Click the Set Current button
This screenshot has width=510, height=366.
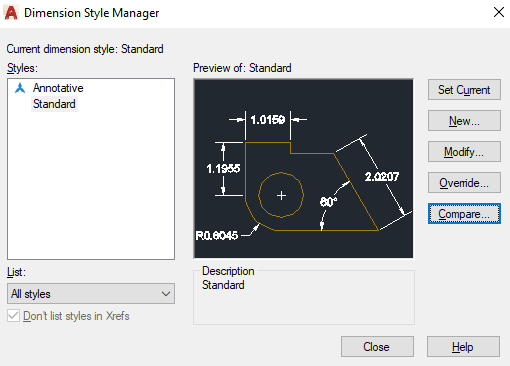(464, 90)
